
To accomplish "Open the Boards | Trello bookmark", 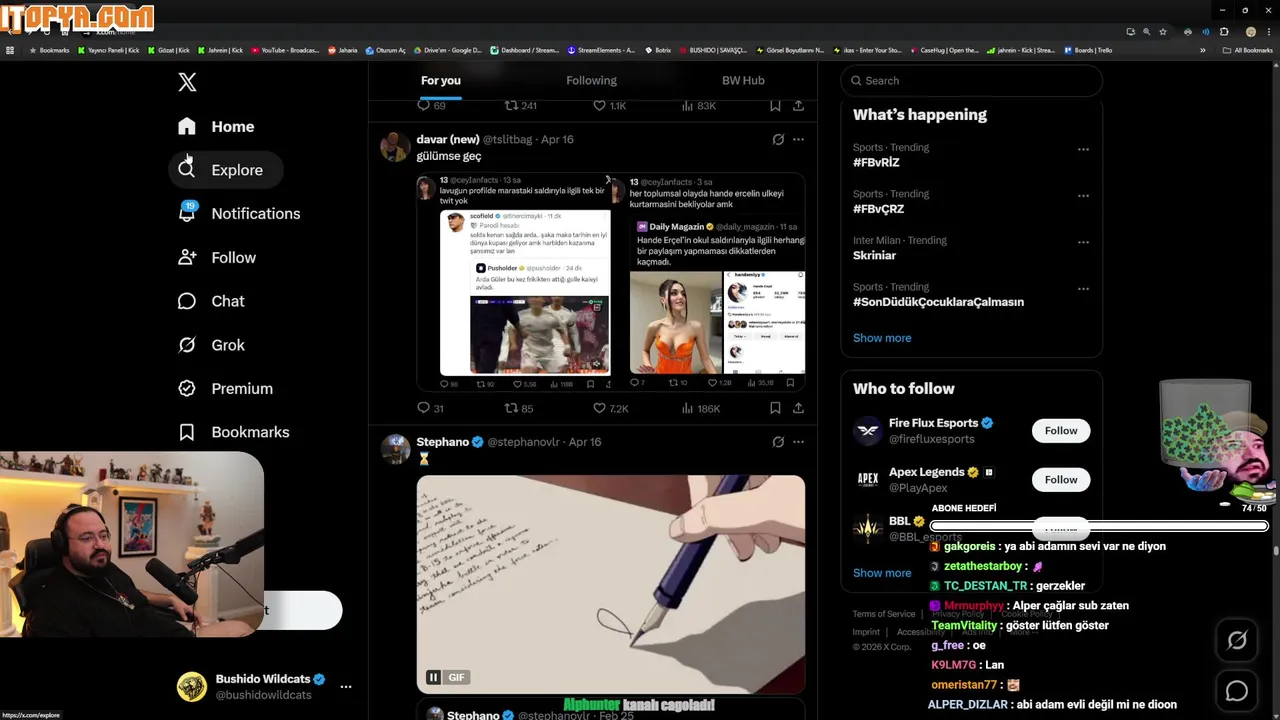I will 1088,50.
